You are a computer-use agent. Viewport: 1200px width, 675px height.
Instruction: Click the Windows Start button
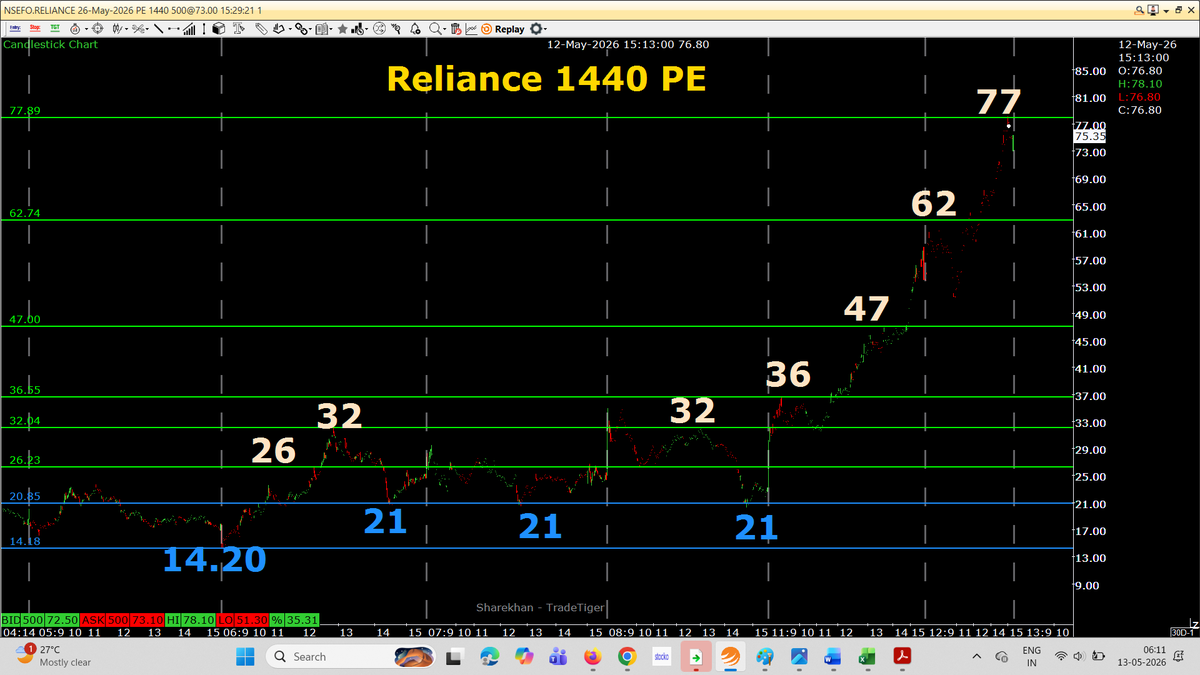pos(245,656)
